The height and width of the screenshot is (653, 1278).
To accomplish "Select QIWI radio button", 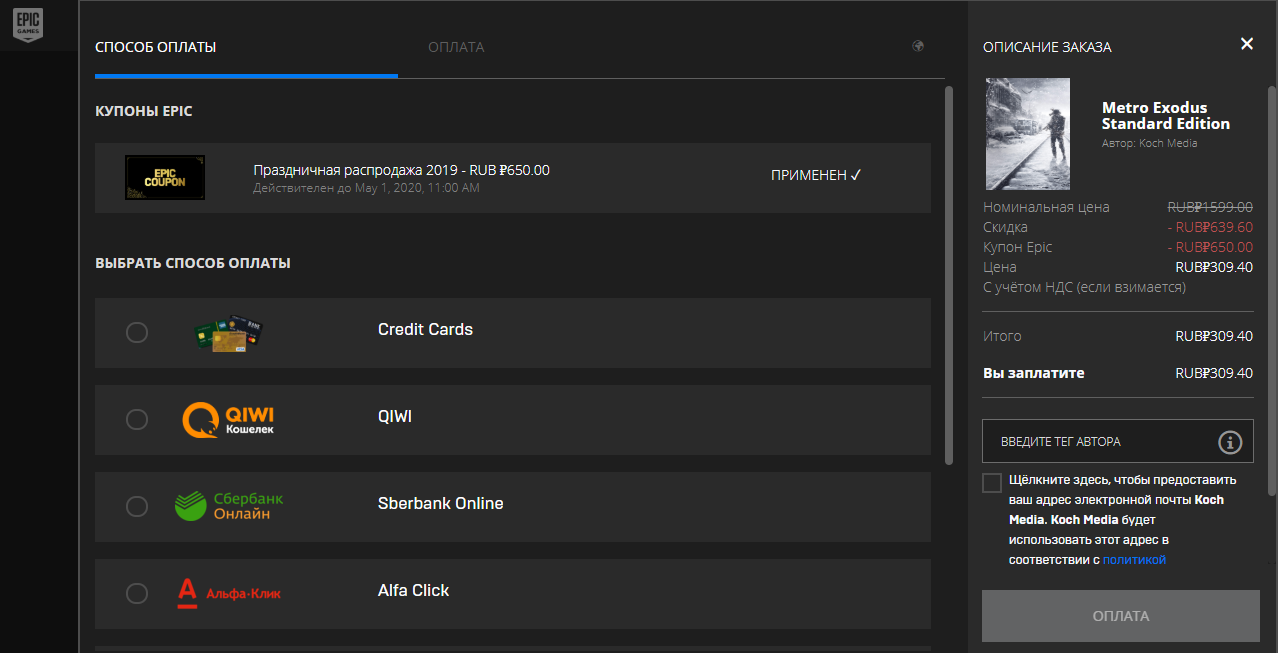I will [137, 419].
